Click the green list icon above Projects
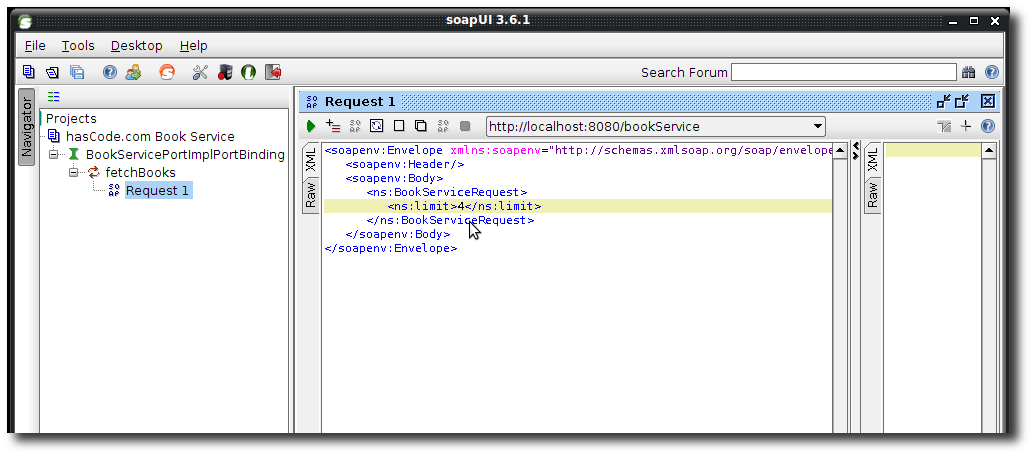This screenshot has height=456, width=1033. click(53, 96)
